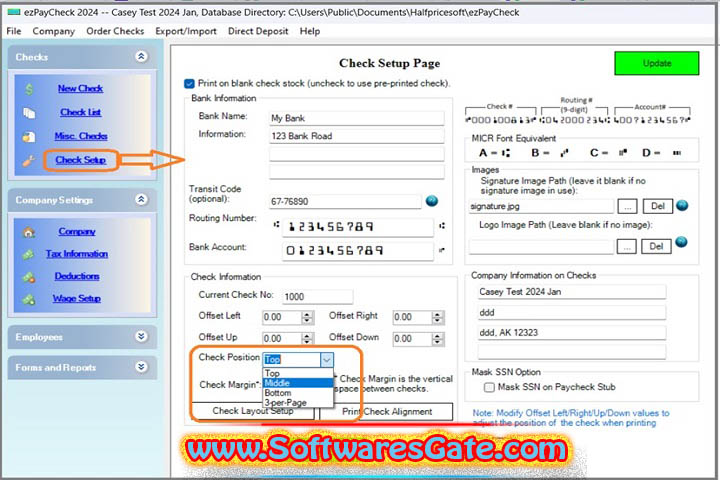
Task: Open the Direct Deposit menu
Action: click(258, 31)
